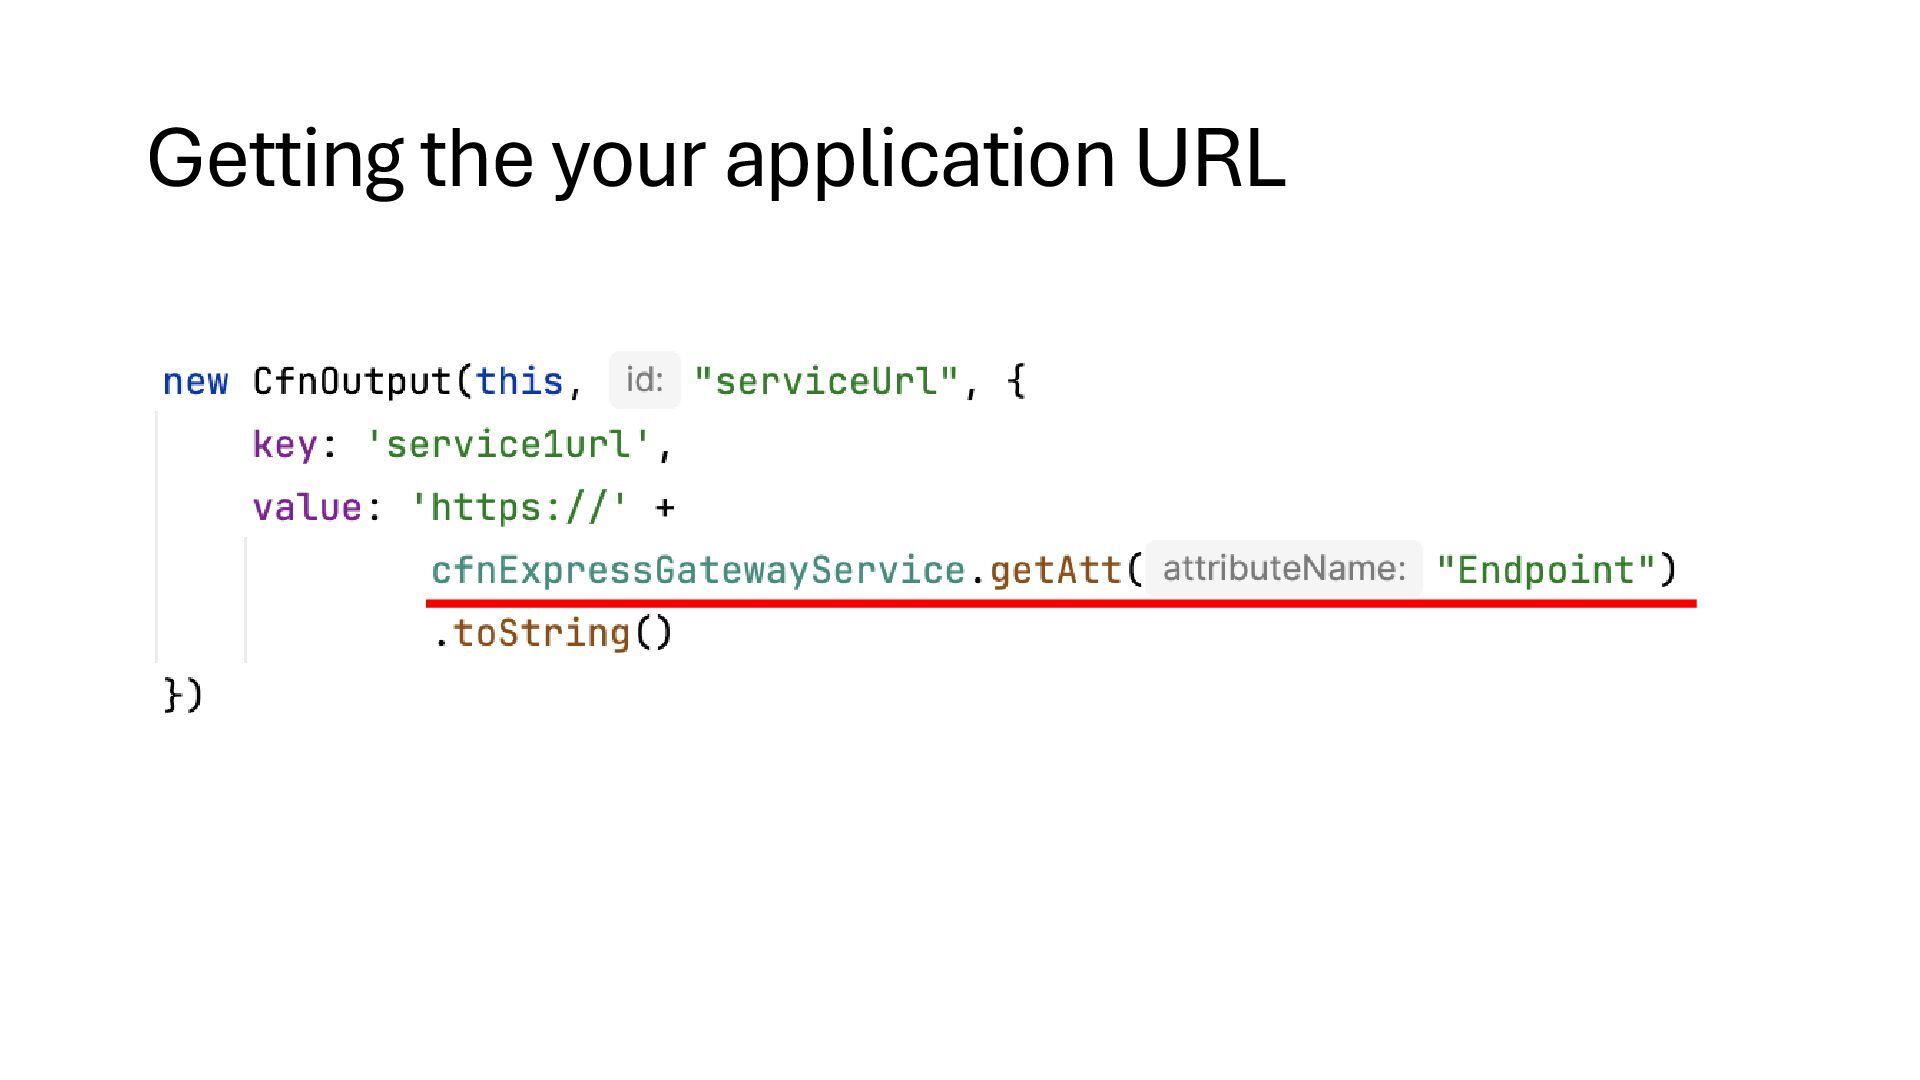Click the word 'URL' in the title
The height and width of the screenshot is (1080, 1920).
click(x=1209, y=158)
